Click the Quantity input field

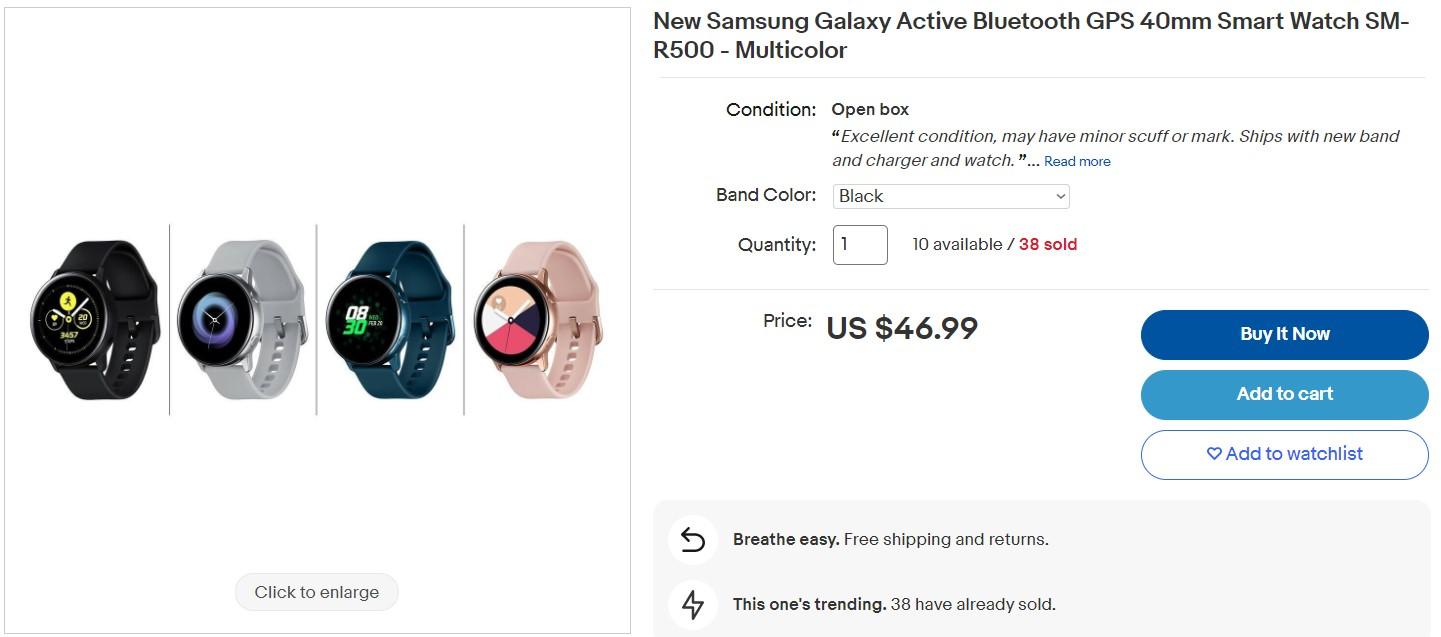coord(859,245)
